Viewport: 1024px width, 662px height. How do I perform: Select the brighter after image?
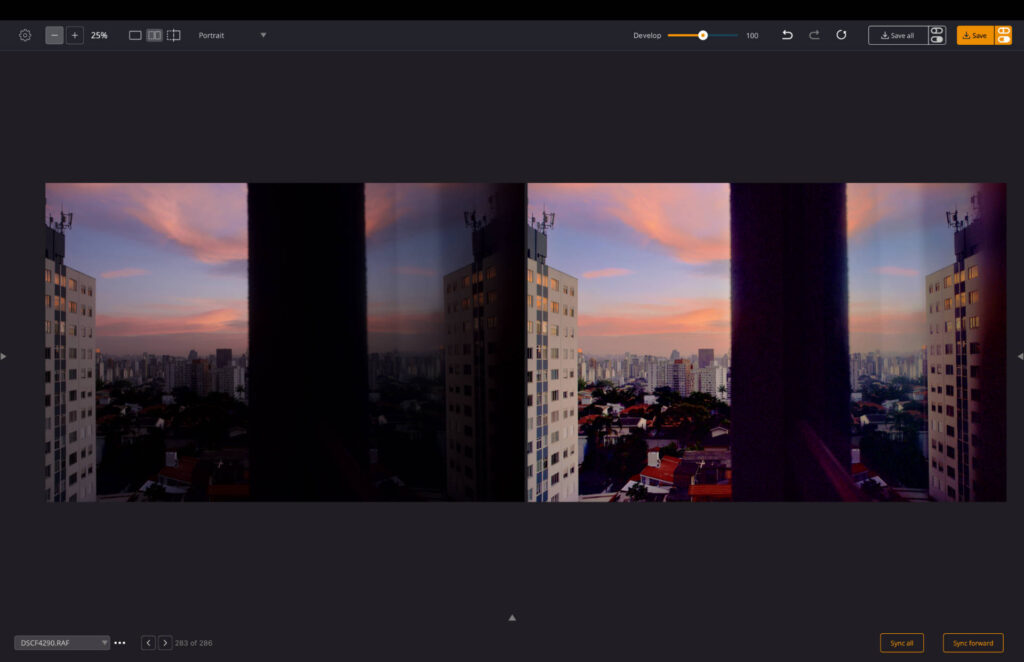click(x=767, y=342)
